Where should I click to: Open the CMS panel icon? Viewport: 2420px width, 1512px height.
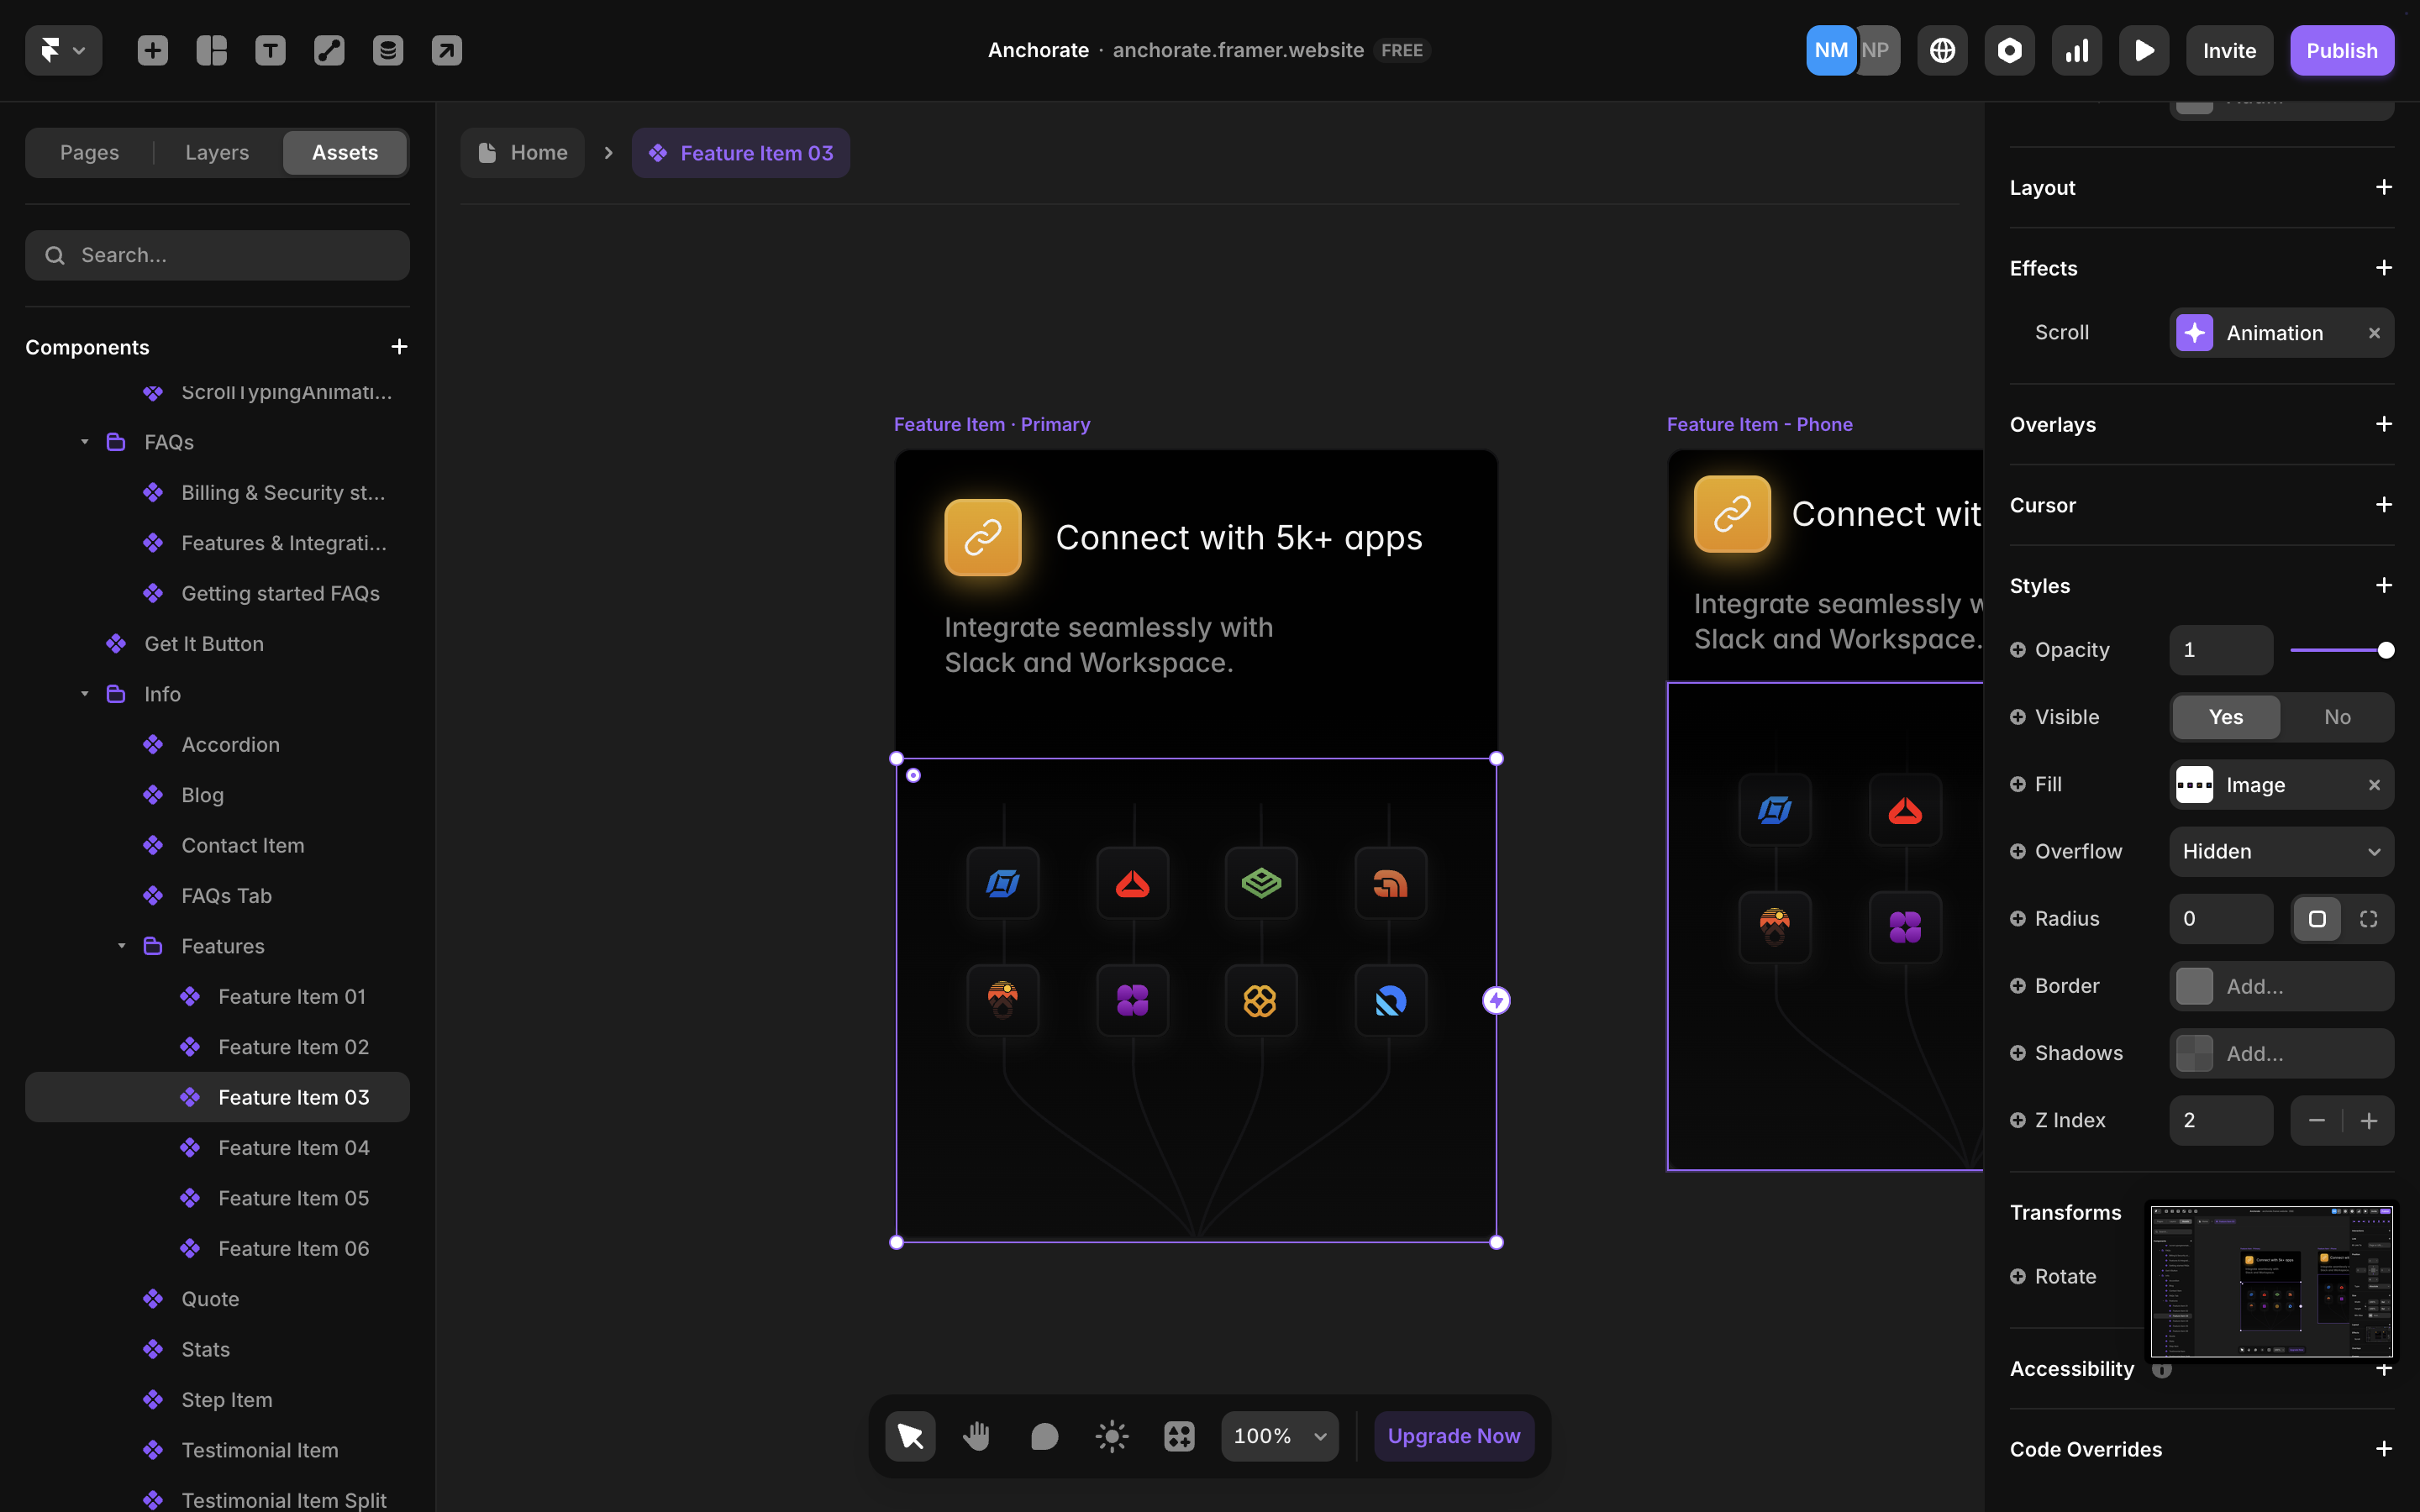coord(388,50)
